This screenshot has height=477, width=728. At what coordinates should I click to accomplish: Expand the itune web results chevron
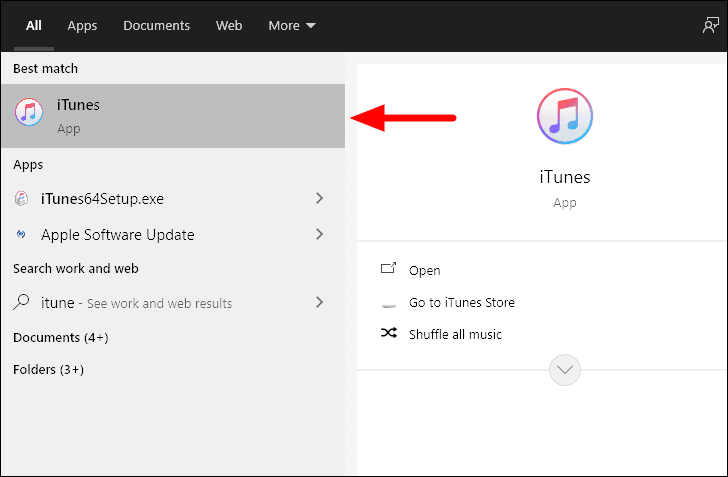coord(319,302)
